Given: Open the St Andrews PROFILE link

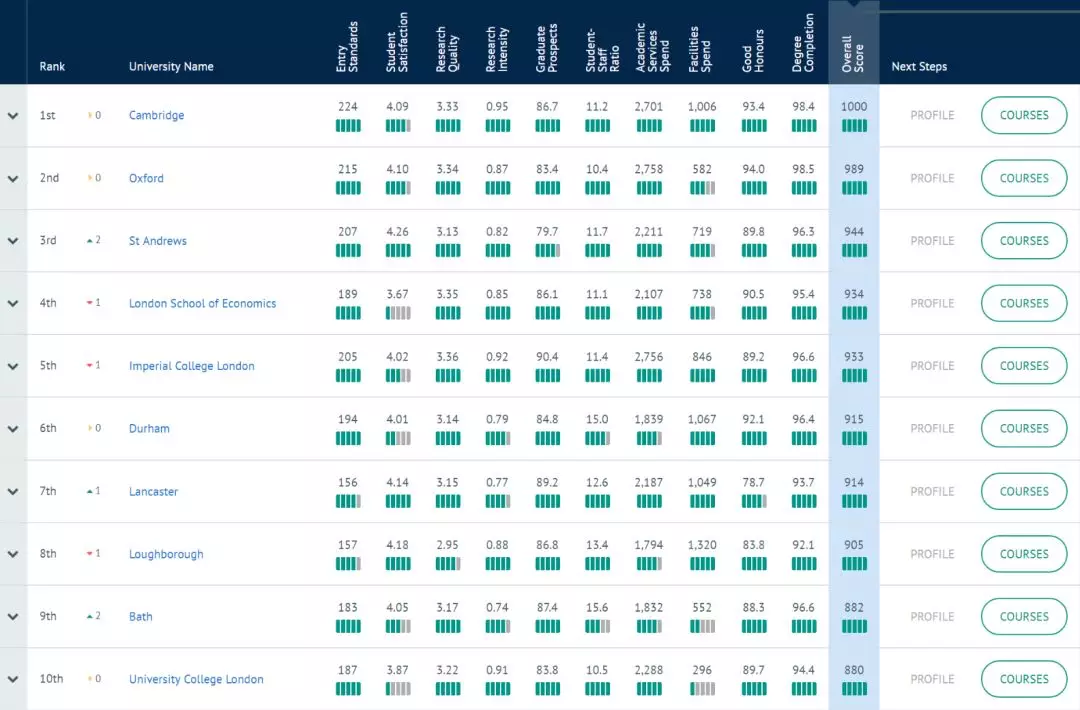Looking at the screenshot, I should coord(932,240).
